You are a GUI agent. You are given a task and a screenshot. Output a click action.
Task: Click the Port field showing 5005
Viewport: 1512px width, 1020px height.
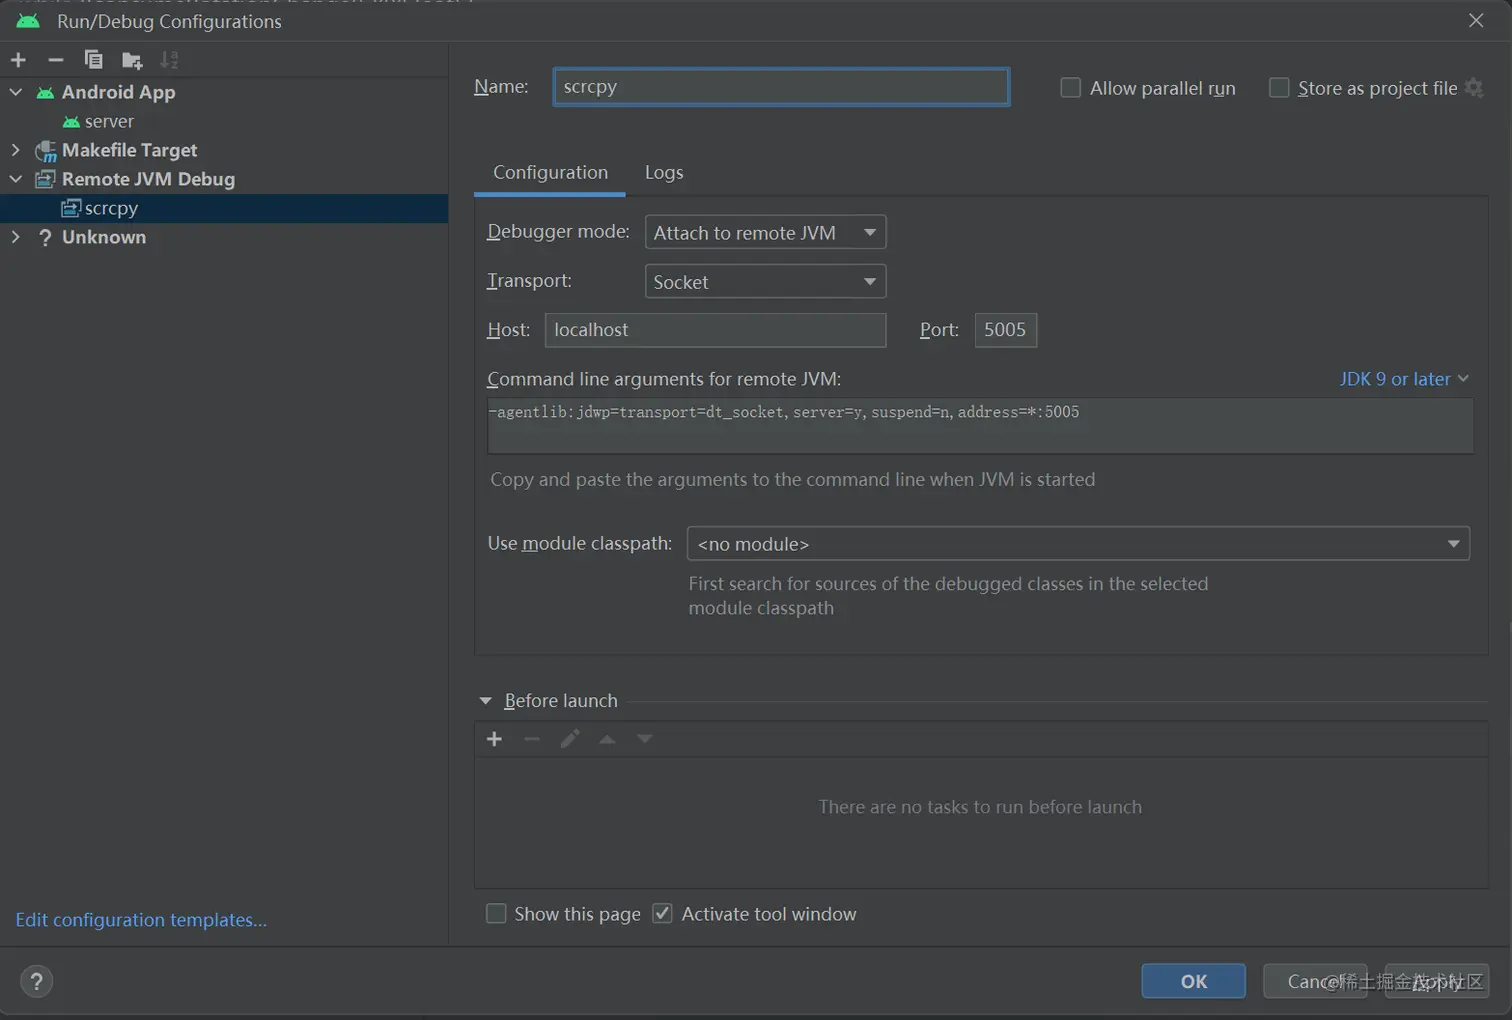tap(1005, 330)
